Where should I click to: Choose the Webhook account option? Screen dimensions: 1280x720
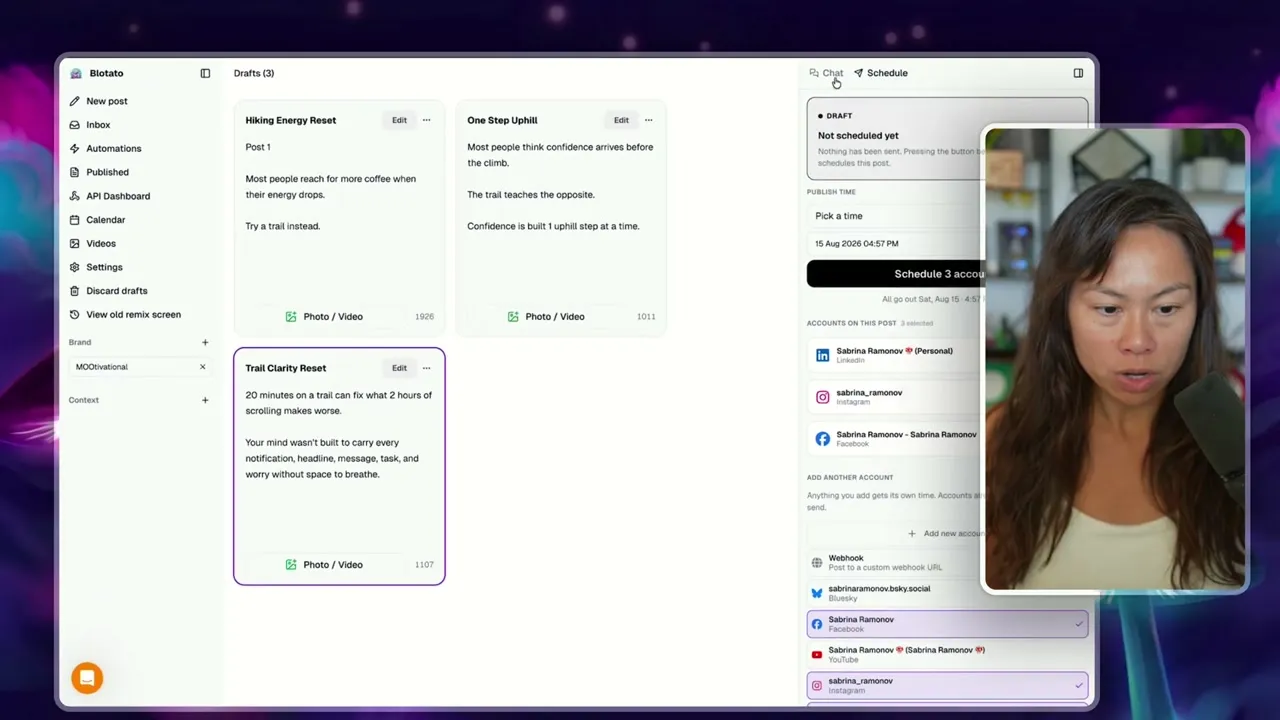coord(895,562)
